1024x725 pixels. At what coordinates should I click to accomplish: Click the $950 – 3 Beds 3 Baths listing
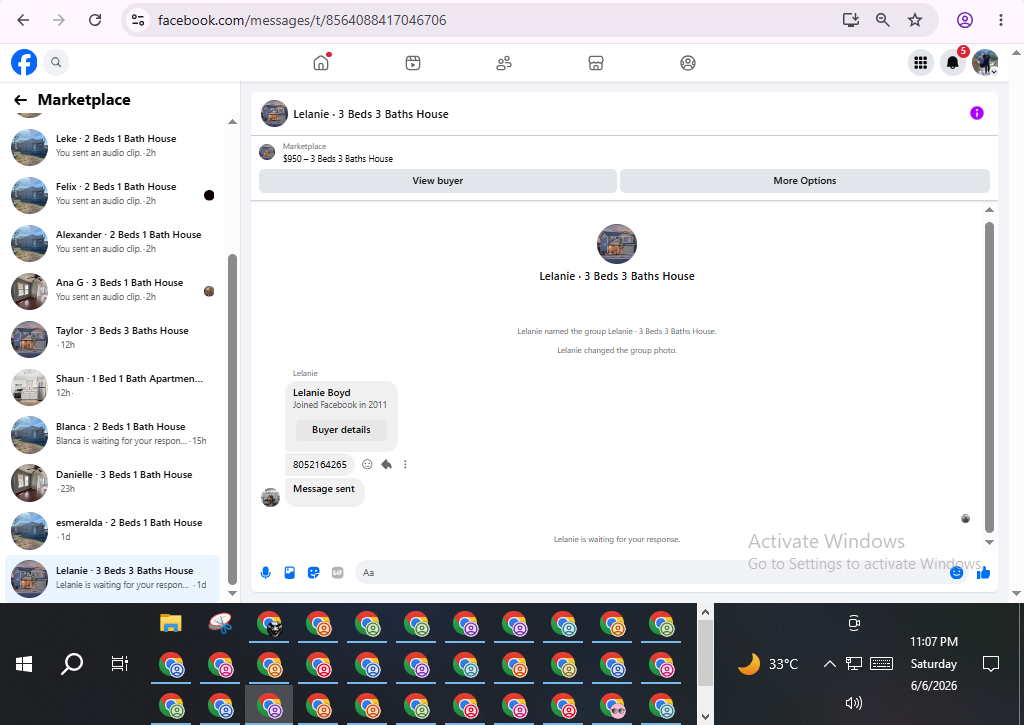pos(338,159)
